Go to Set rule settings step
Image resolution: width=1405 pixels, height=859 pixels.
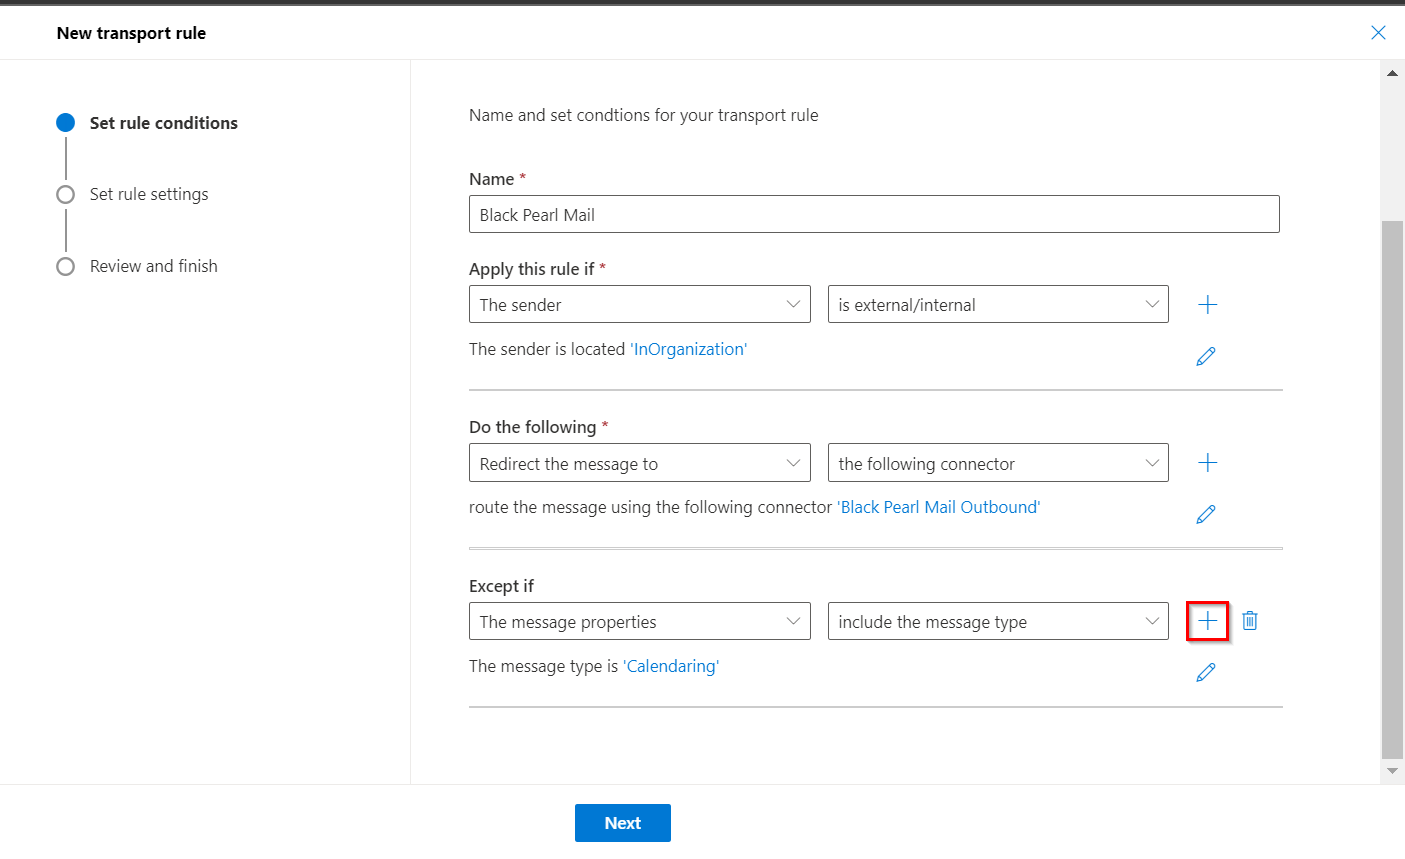click(149, 194)
